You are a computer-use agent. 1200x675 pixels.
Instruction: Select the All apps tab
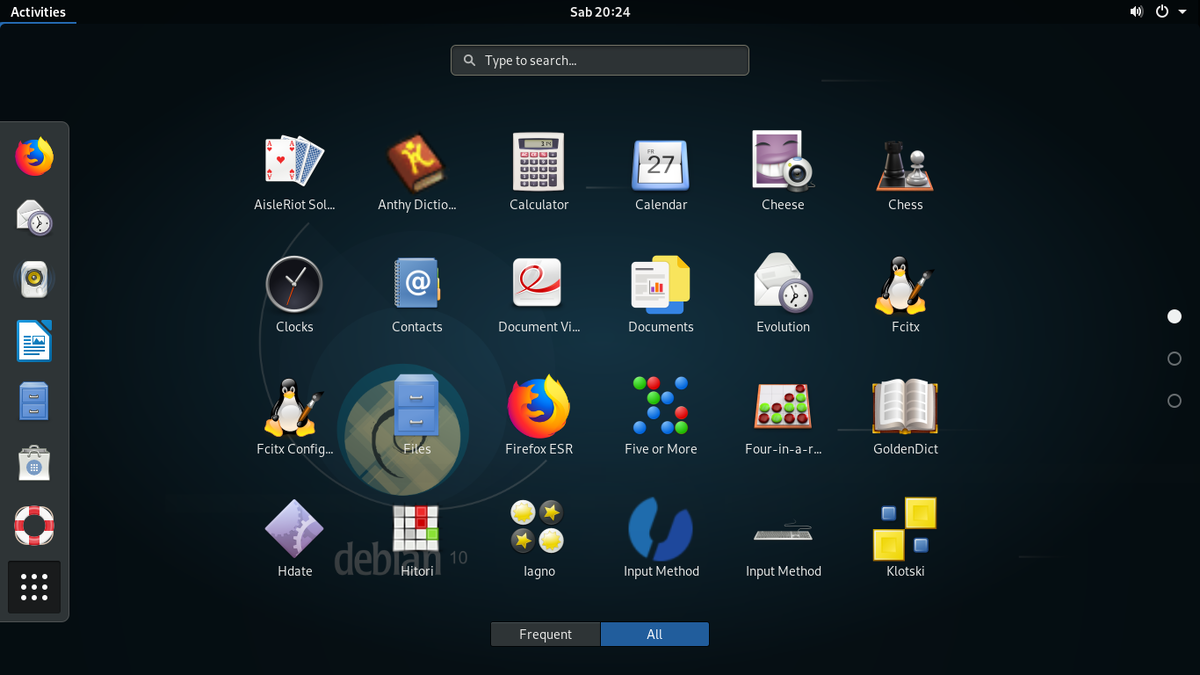pyautogui.click(x=655, y=634)
